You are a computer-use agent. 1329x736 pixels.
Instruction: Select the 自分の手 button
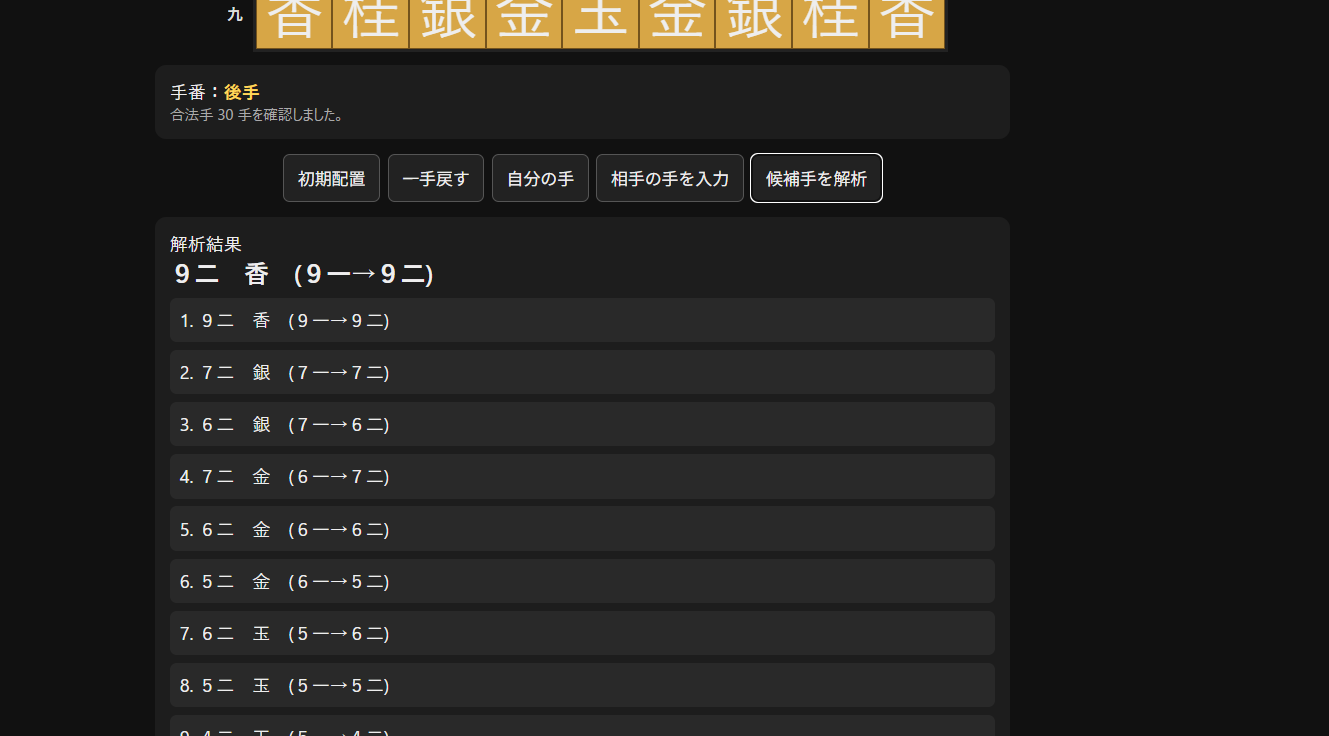pyautogui.click(x=540, y=178)
